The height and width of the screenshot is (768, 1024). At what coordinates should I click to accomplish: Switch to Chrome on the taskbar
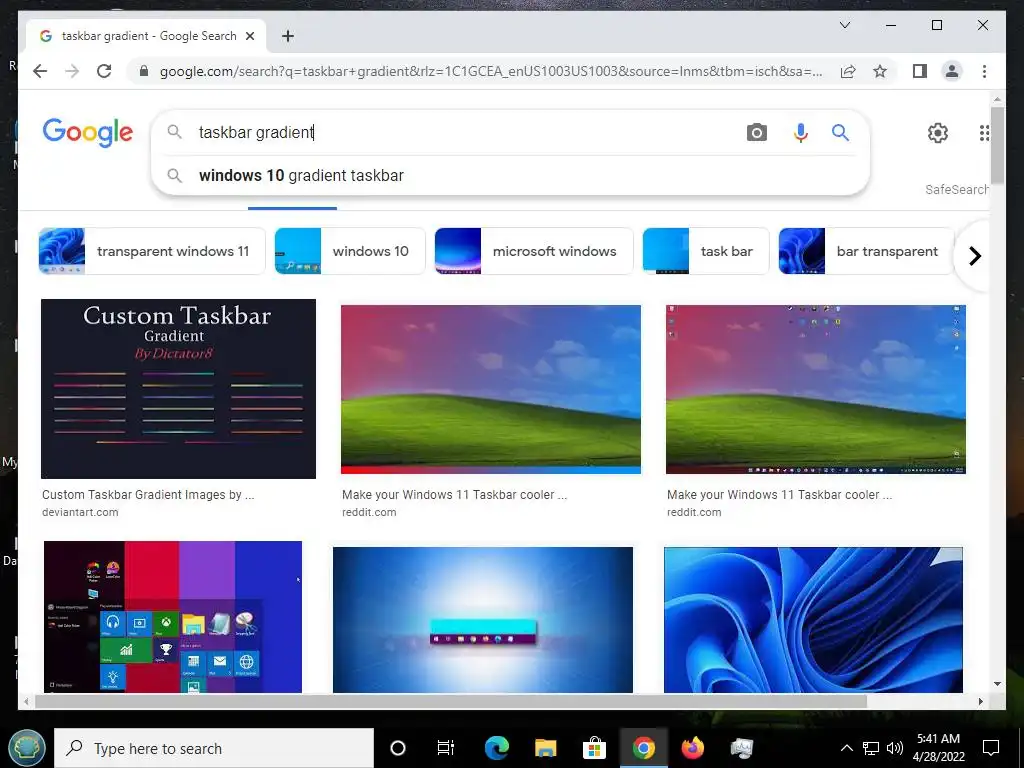click(643, 748)
